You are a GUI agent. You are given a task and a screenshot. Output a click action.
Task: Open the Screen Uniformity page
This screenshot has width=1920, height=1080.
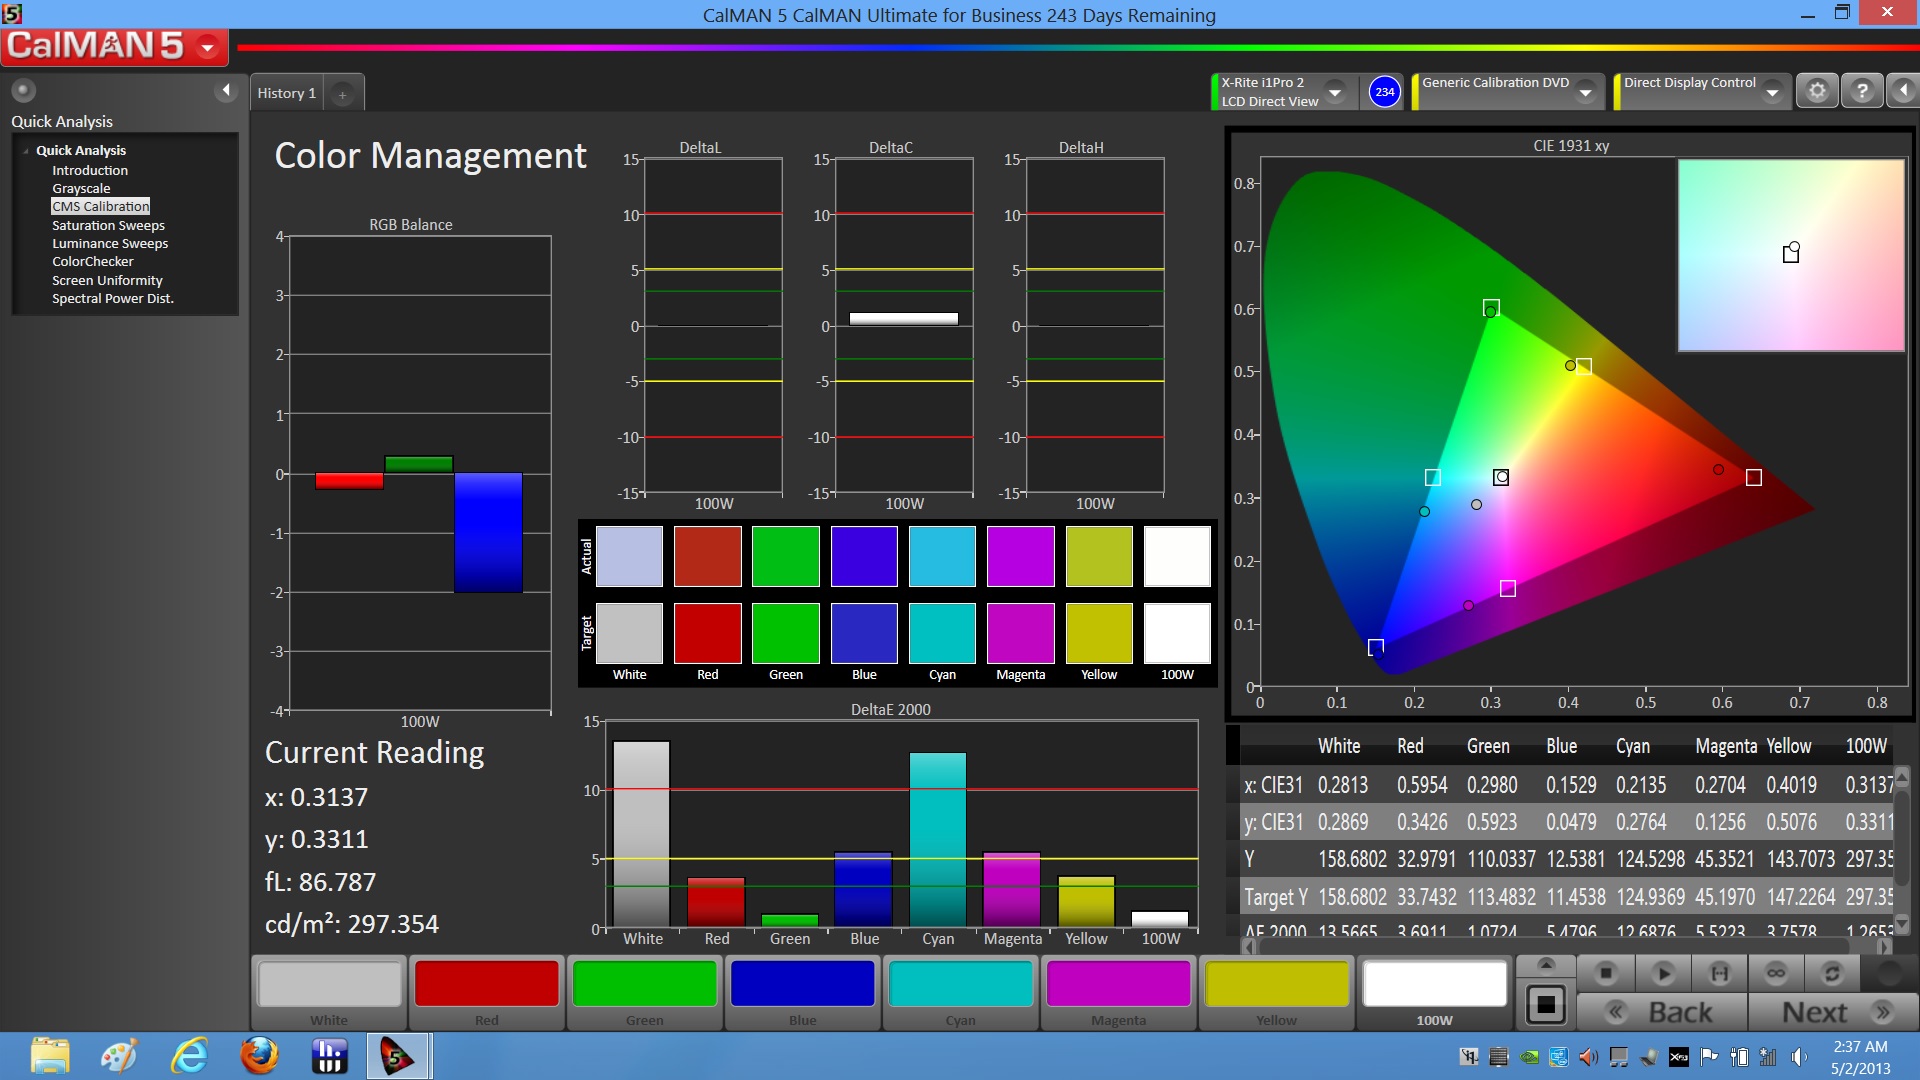click(107, 280)
